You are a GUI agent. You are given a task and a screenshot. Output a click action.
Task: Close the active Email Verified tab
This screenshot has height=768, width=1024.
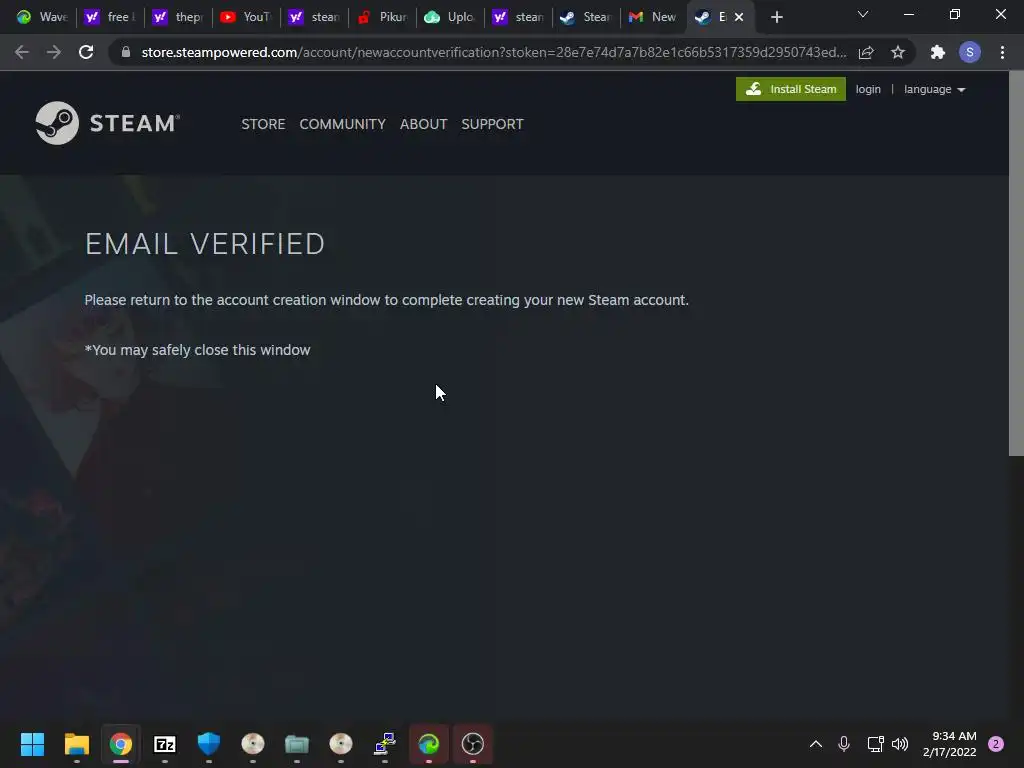pyautogui.click(x=739, y=18)
